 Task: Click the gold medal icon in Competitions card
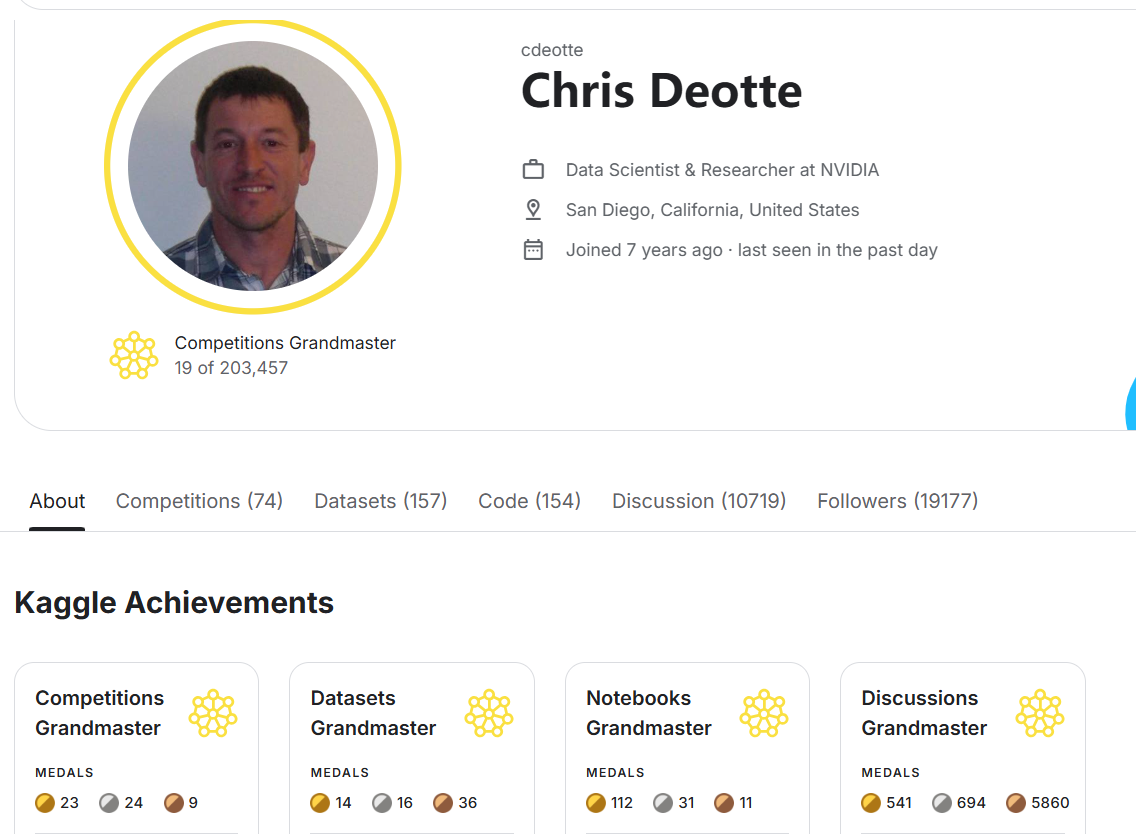(x=45, y=802)
